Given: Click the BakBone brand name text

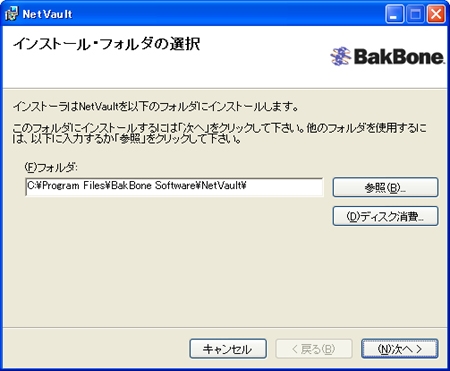Looking at the screenshot, I should pos(399,56).
